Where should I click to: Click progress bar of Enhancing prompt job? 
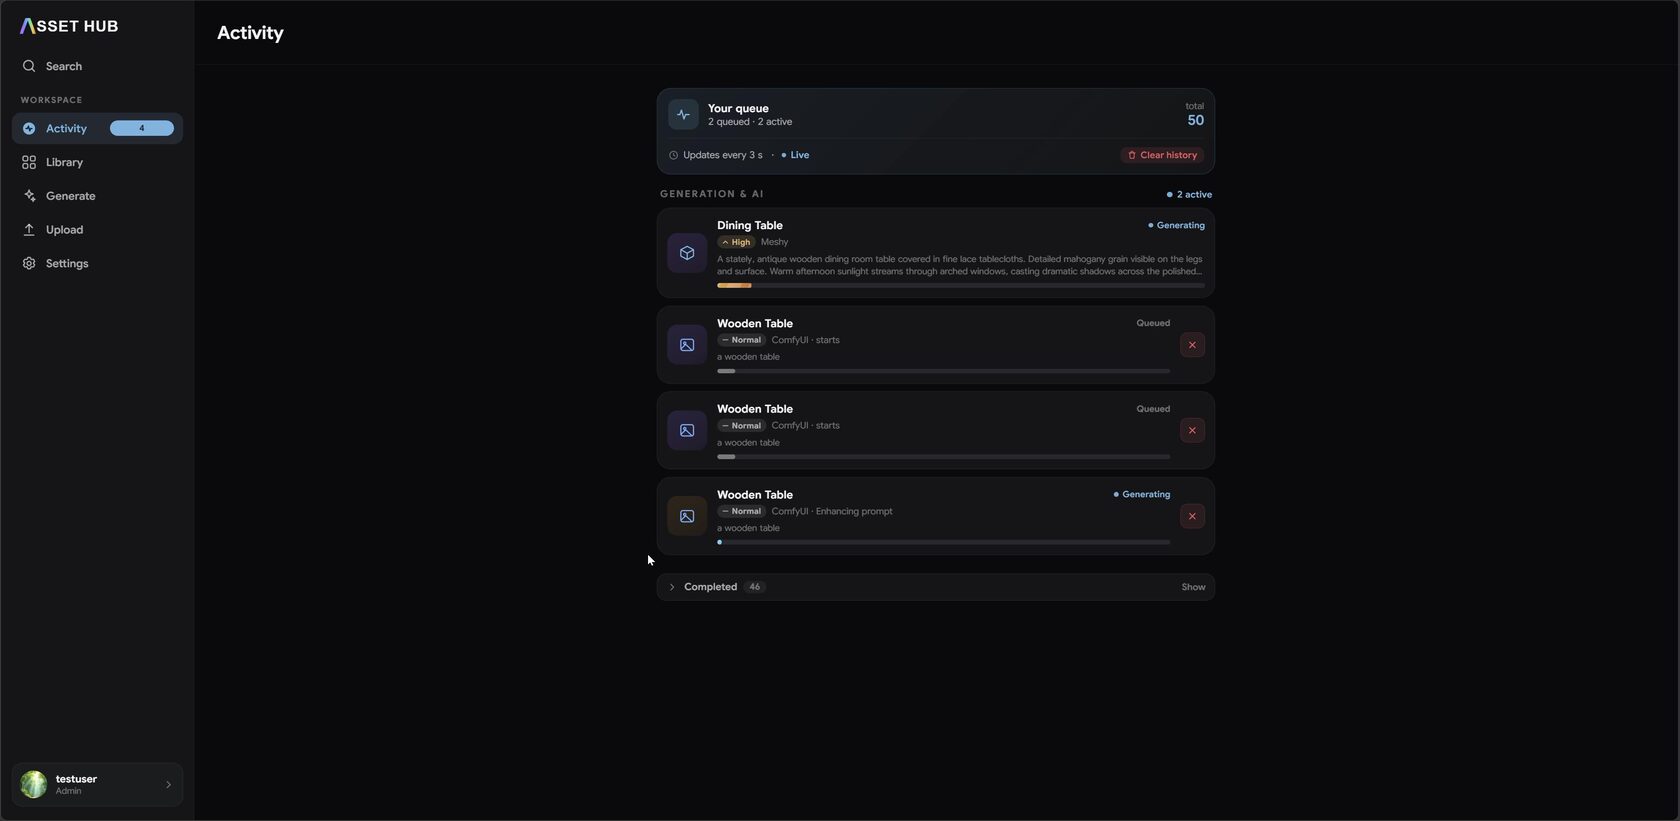tap(943, 542)
